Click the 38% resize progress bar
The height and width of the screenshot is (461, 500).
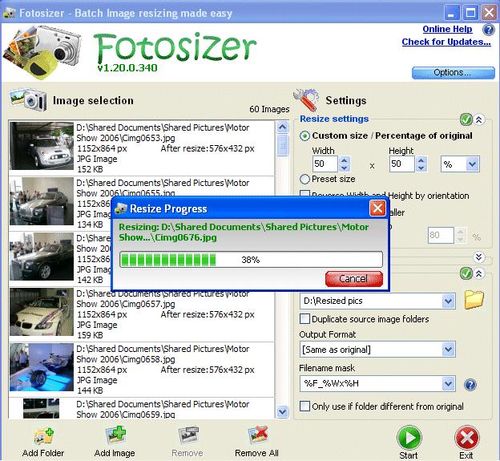(251, 260)
